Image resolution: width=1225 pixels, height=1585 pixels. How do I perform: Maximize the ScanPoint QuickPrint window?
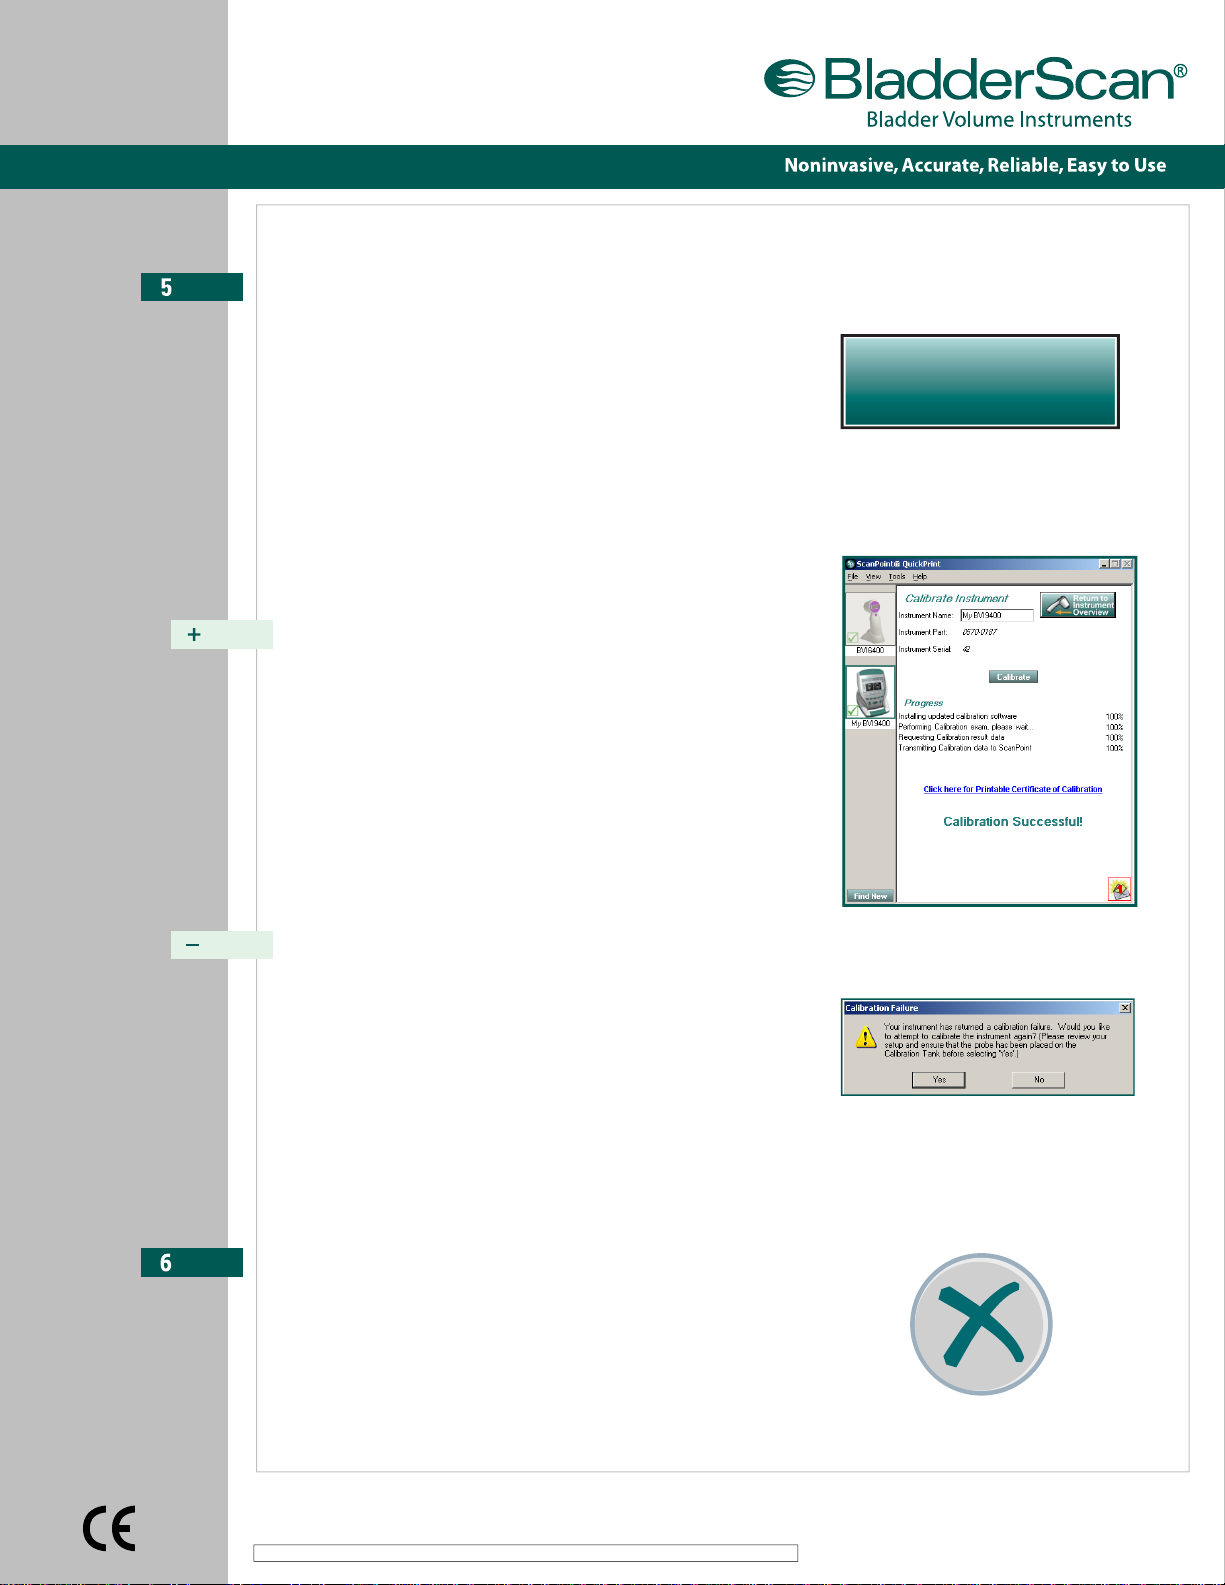[x=1115, y=564]
